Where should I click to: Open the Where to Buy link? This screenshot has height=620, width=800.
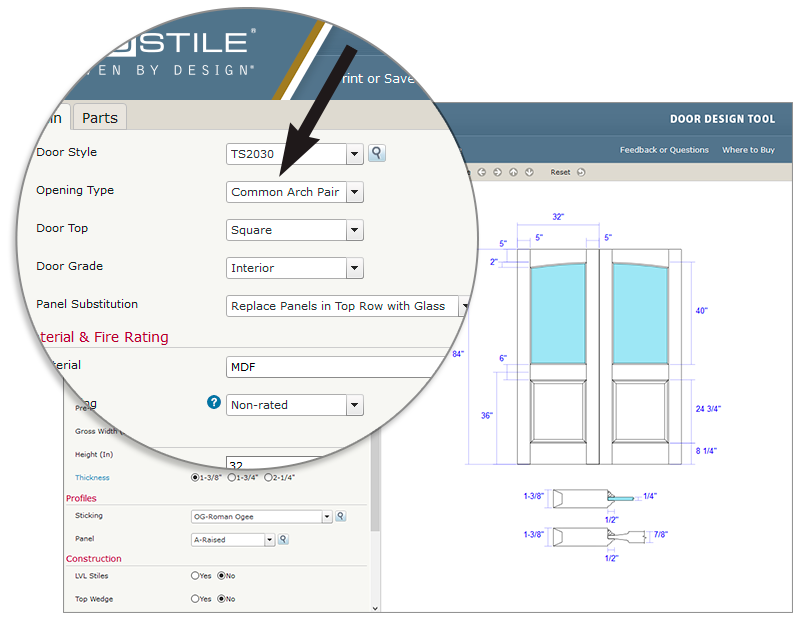click(x=748, y=150)
